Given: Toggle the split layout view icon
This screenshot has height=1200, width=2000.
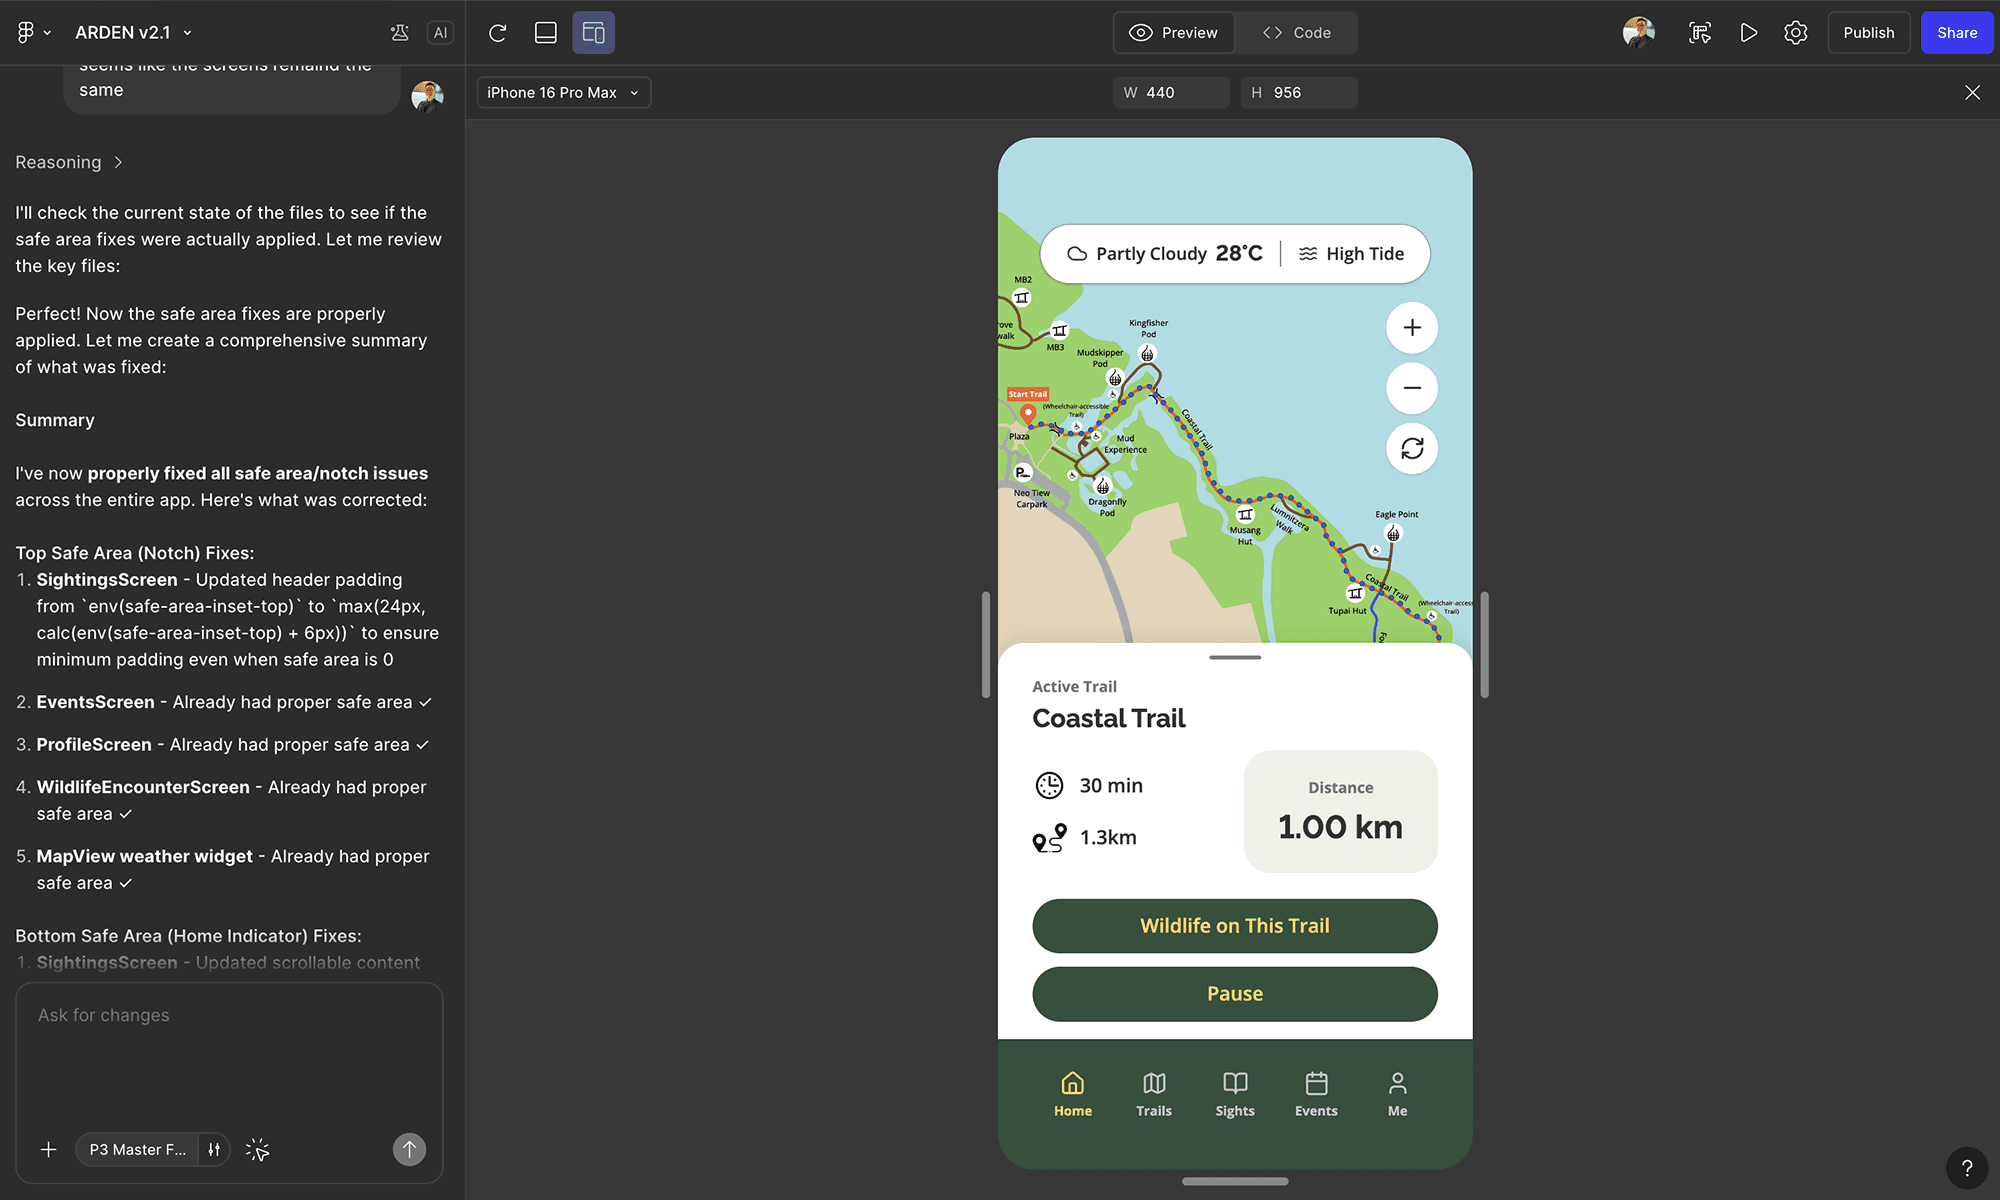Looking at the screenshot, I should point(593,33).
